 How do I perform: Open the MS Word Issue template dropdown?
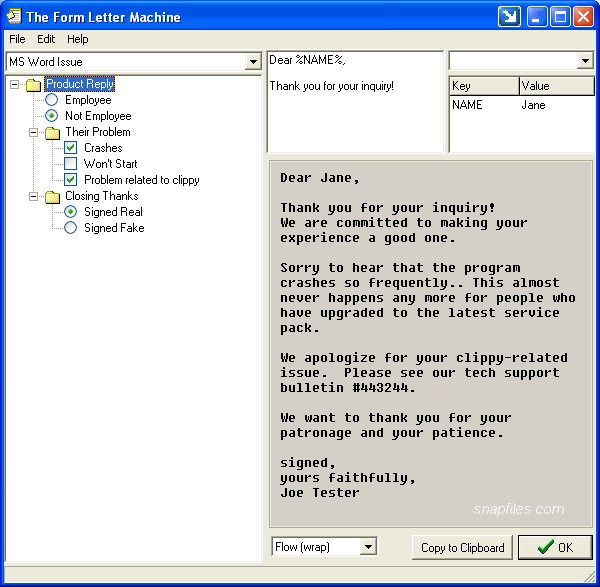point(253,62)
